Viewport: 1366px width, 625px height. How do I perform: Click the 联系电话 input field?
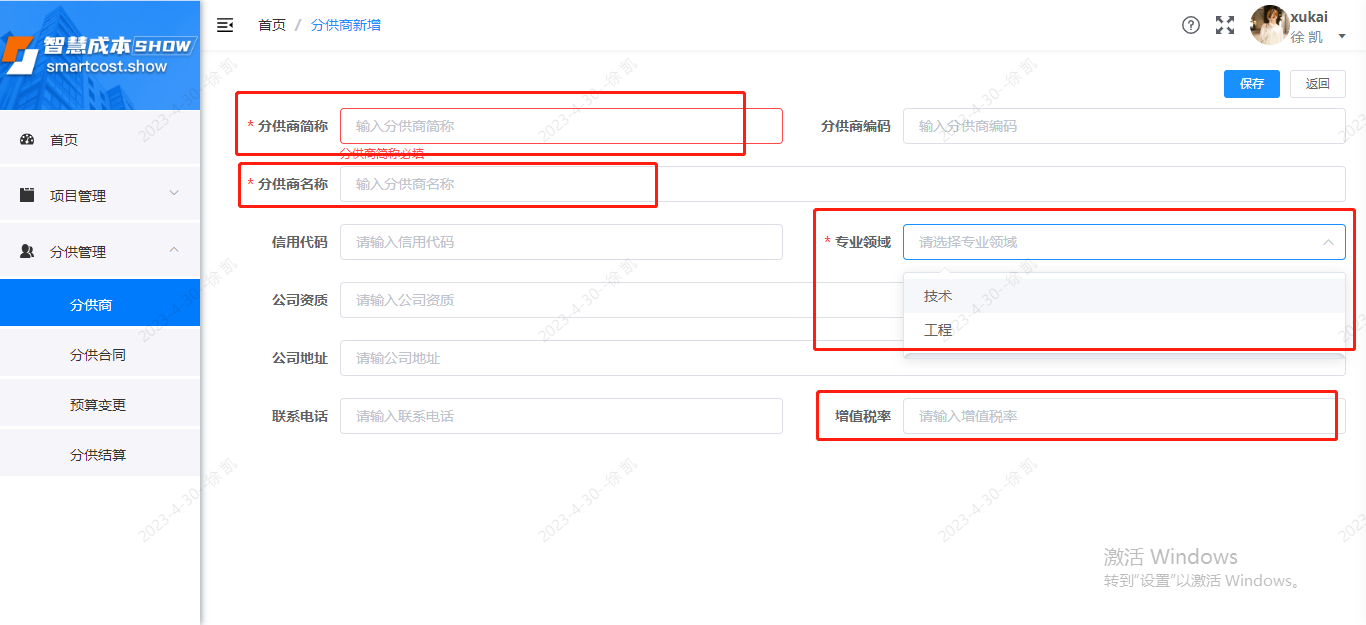561,416
